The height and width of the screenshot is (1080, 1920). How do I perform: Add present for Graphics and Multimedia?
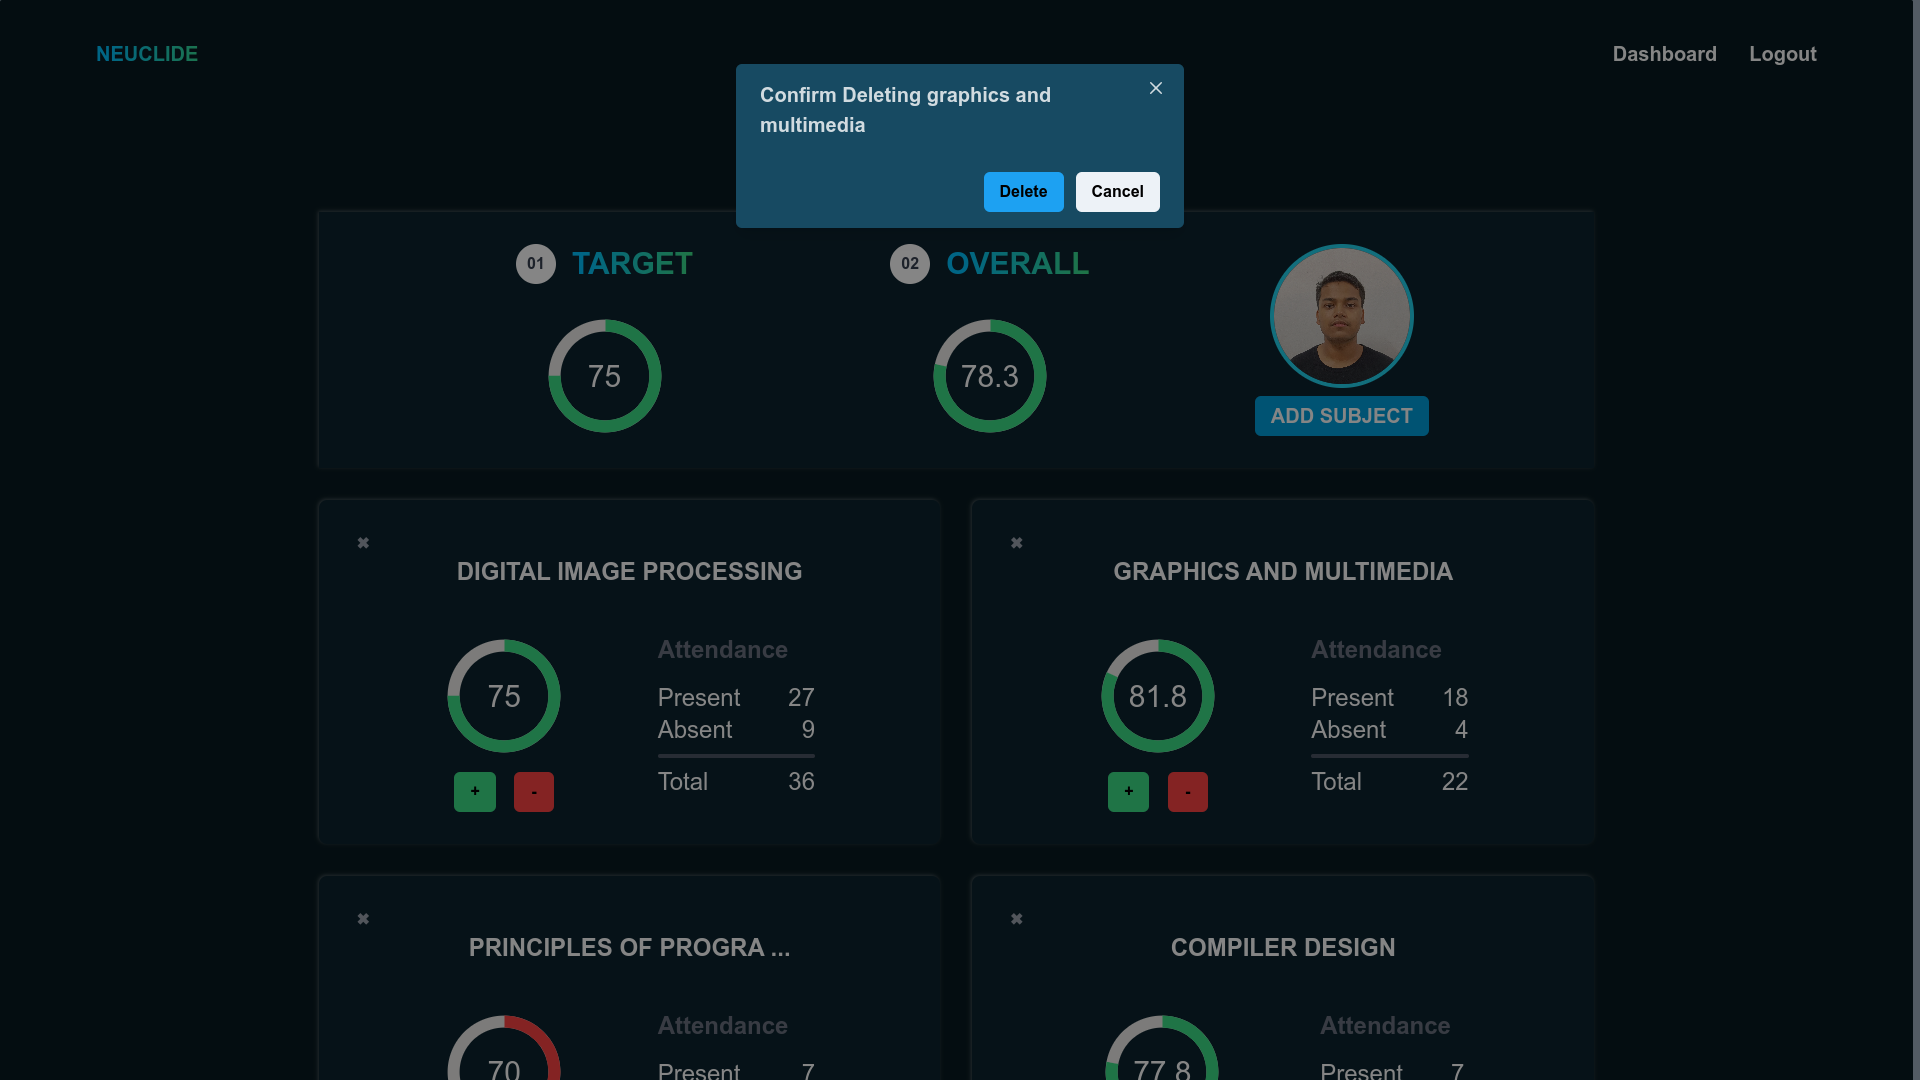click(x=1128, y=792)
